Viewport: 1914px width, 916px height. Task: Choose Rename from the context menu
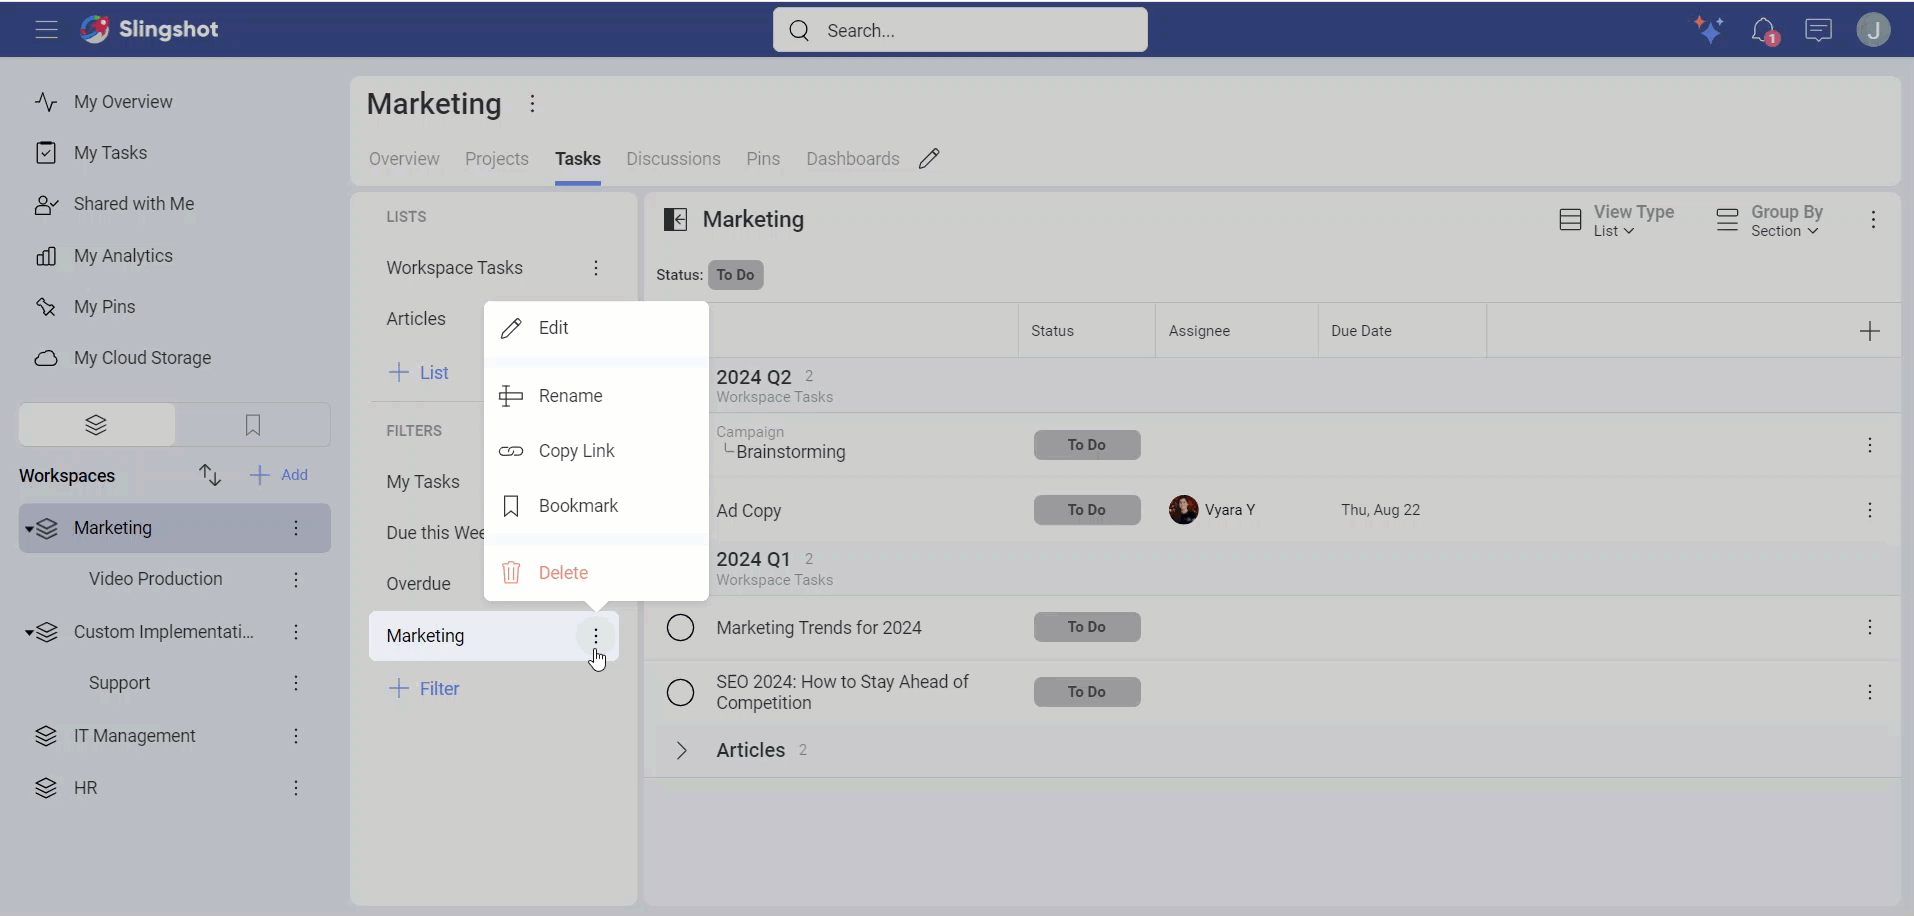click(596, 396)
